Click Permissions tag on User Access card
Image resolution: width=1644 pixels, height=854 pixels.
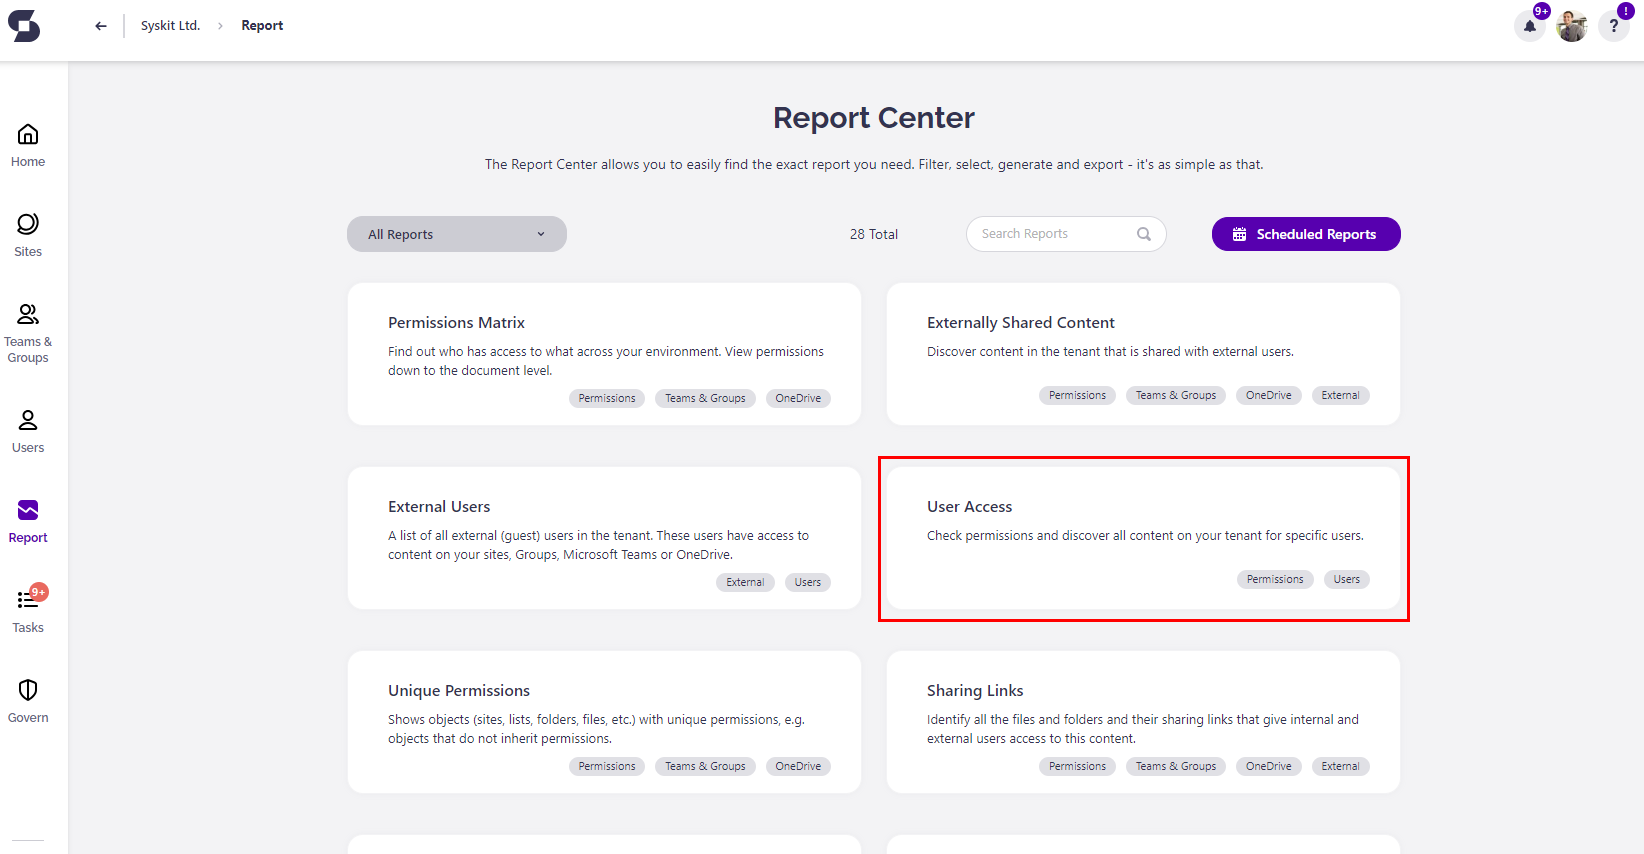pos(1275,579)
